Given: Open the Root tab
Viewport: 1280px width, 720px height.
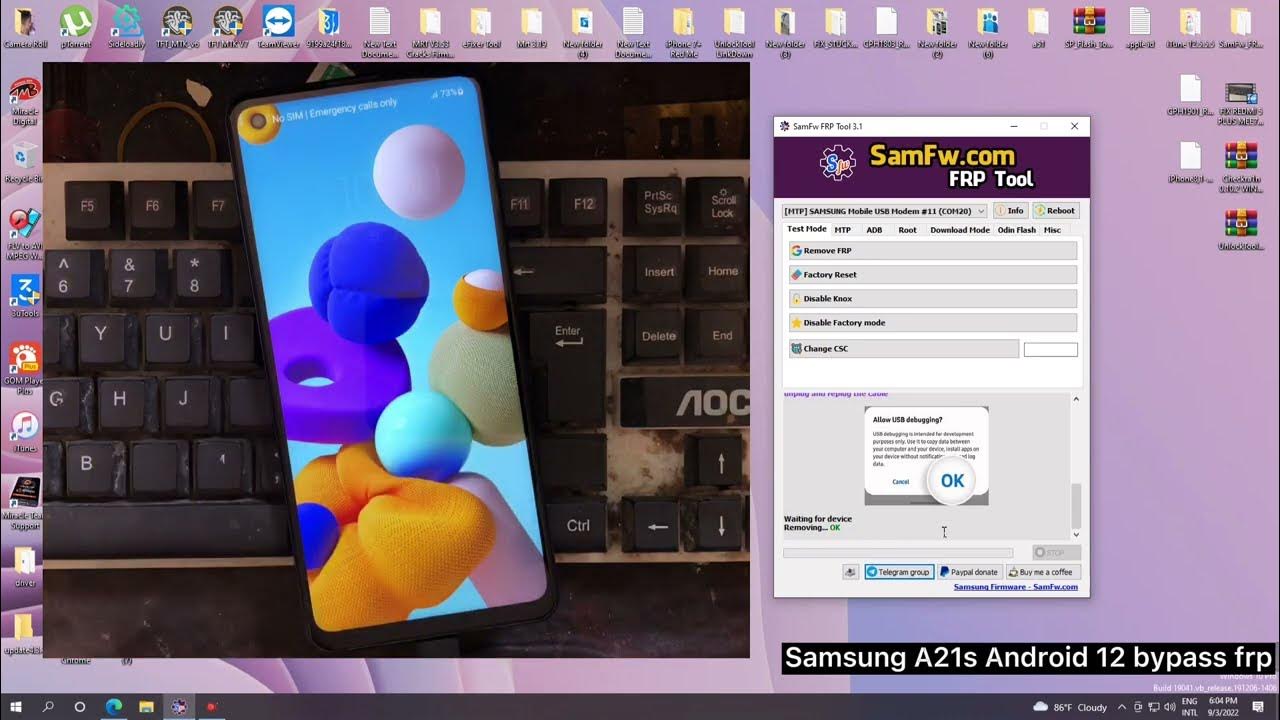Looking at the screenshot, I should tap(907, 230).
